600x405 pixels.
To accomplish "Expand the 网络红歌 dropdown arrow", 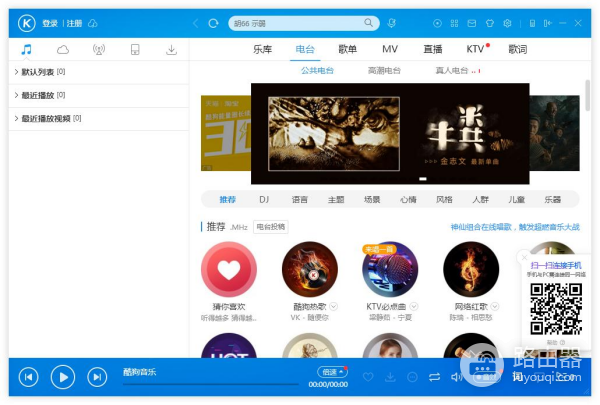I will point(495,306).
